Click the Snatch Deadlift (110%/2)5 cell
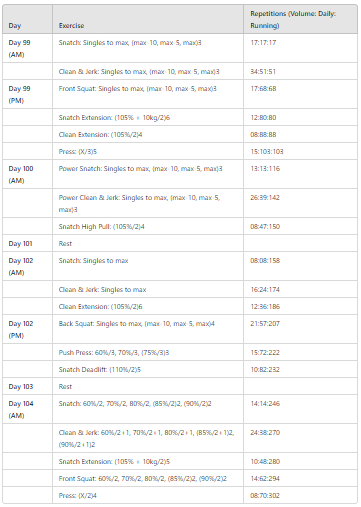Screen dimensions: 361x507 pyautogui.click(x=148, y=369)
